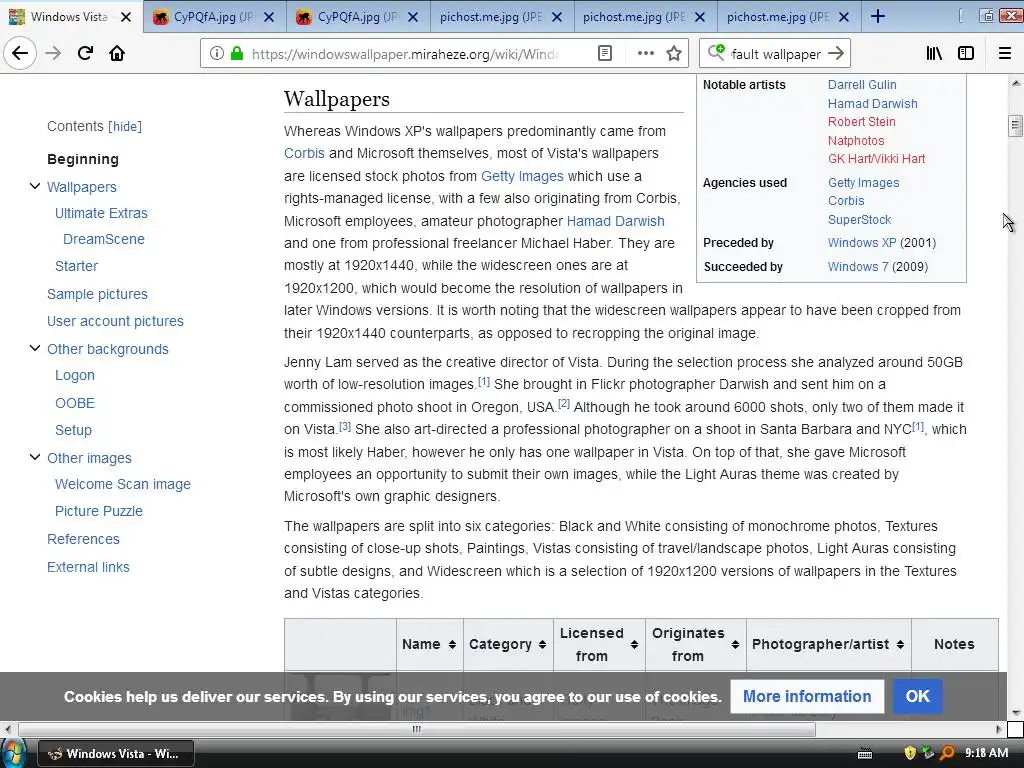
Task: Open Getty Images link in paragraph
Action: point(522,176)
